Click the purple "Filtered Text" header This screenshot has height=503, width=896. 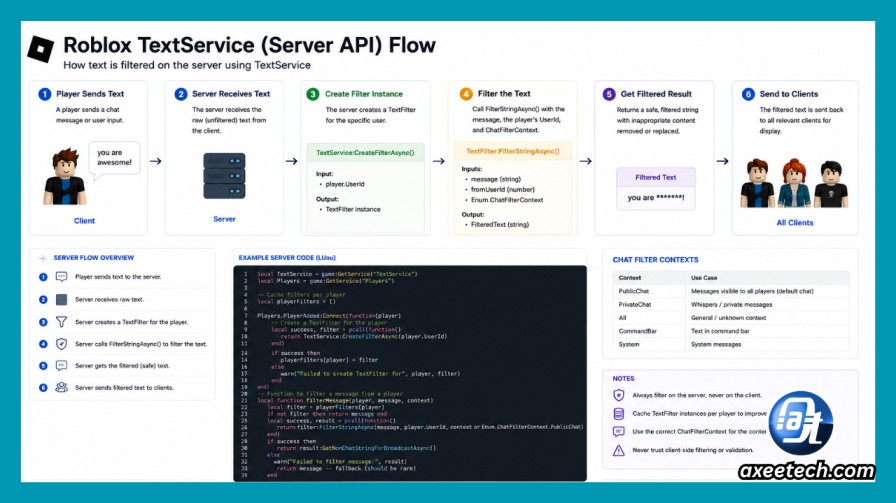click(x=655, y=177)
